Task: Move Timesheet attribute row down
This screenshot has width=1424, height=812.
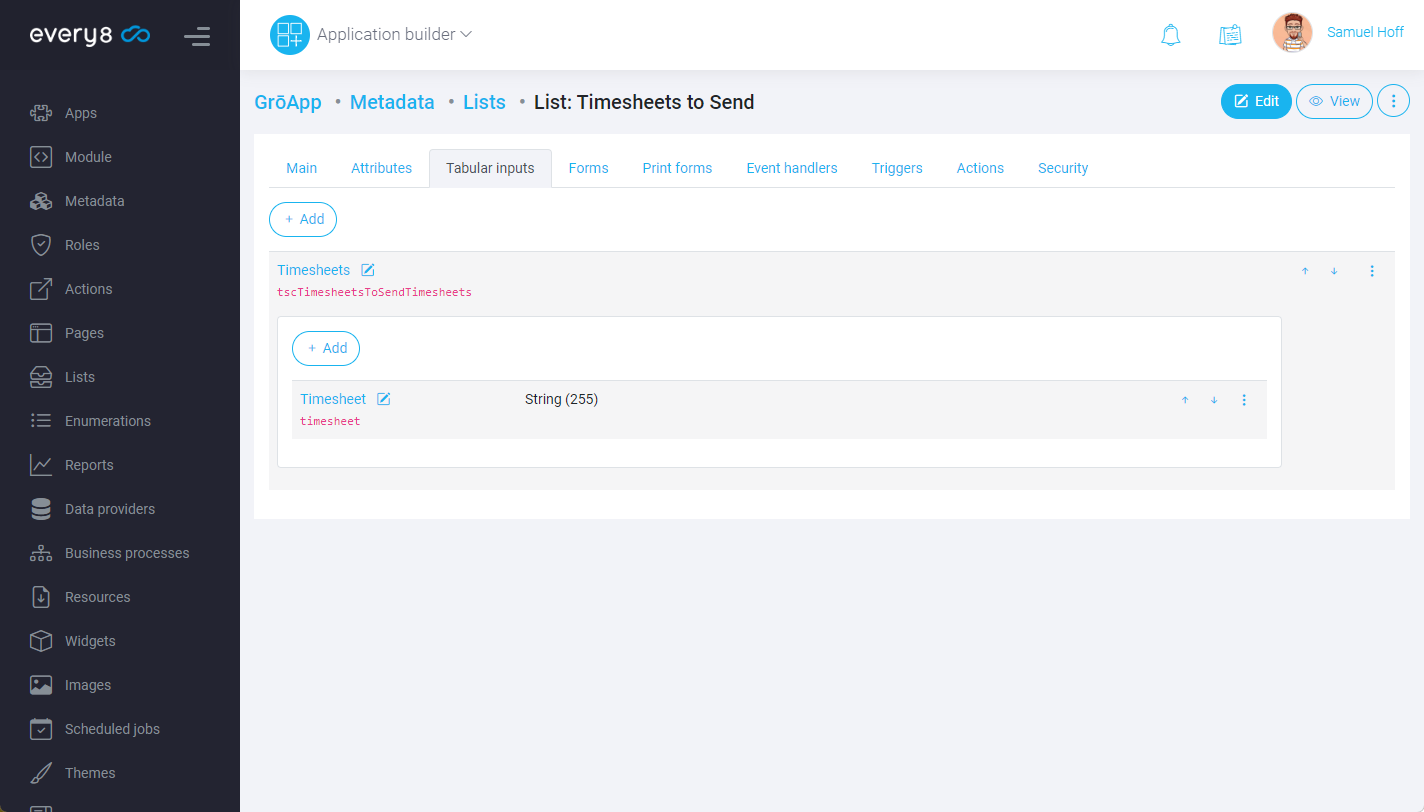Action: point(1214,400)
